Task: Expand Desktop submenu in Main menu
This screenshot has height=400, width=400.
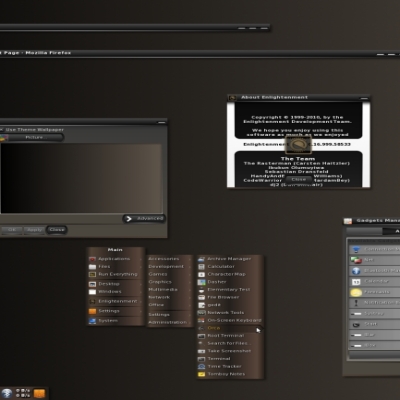Action: [115, 284]
